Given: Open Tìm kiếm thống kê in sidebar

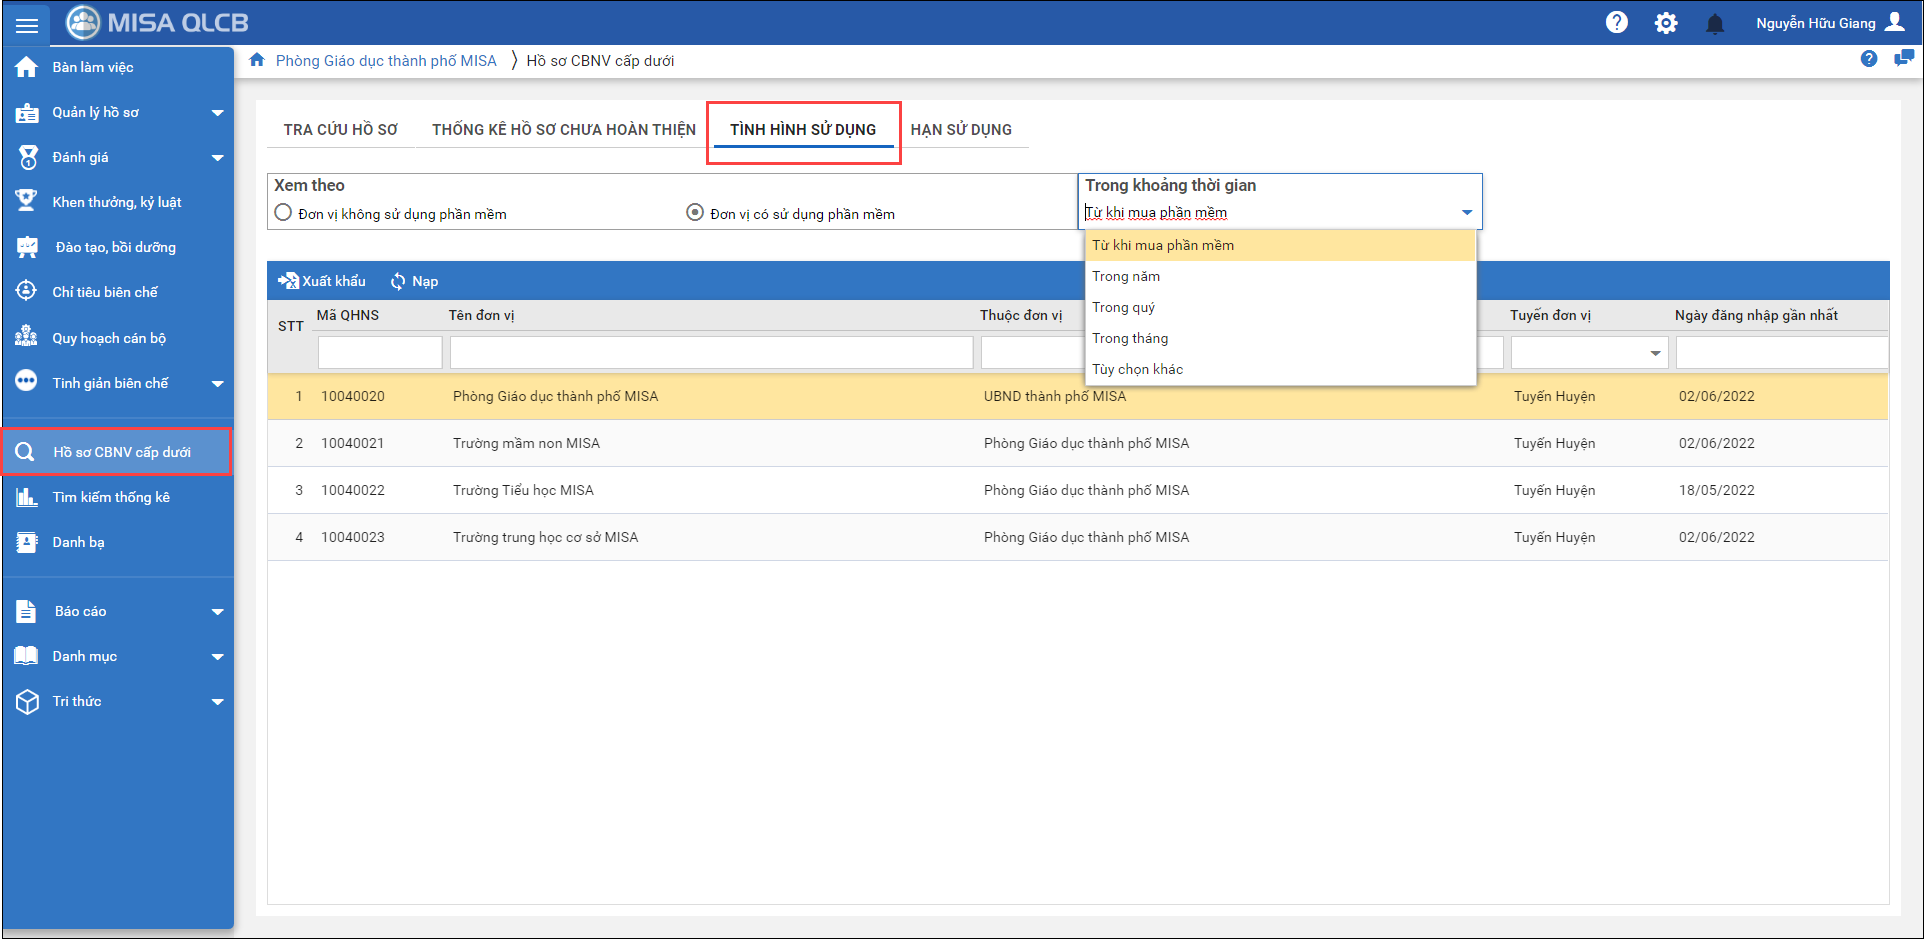Looking at the screenshot, I should pyautogui.click(x=111, y=497).
